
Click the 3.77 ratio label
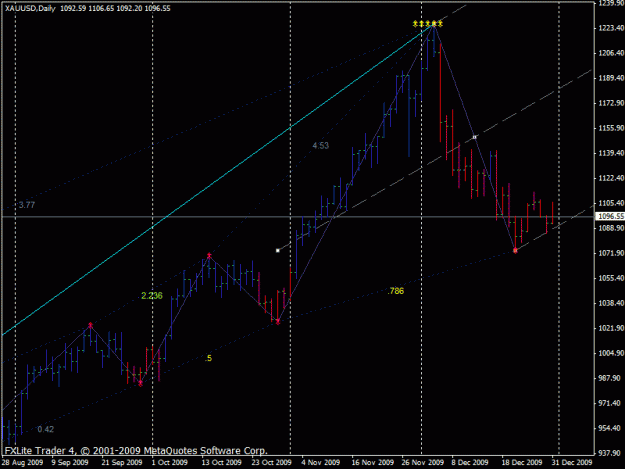(x=27, y=205)
